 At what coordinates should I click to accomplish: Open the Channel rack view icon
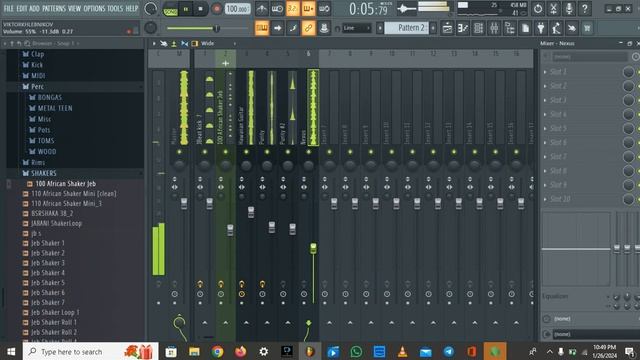coord(478,28)
